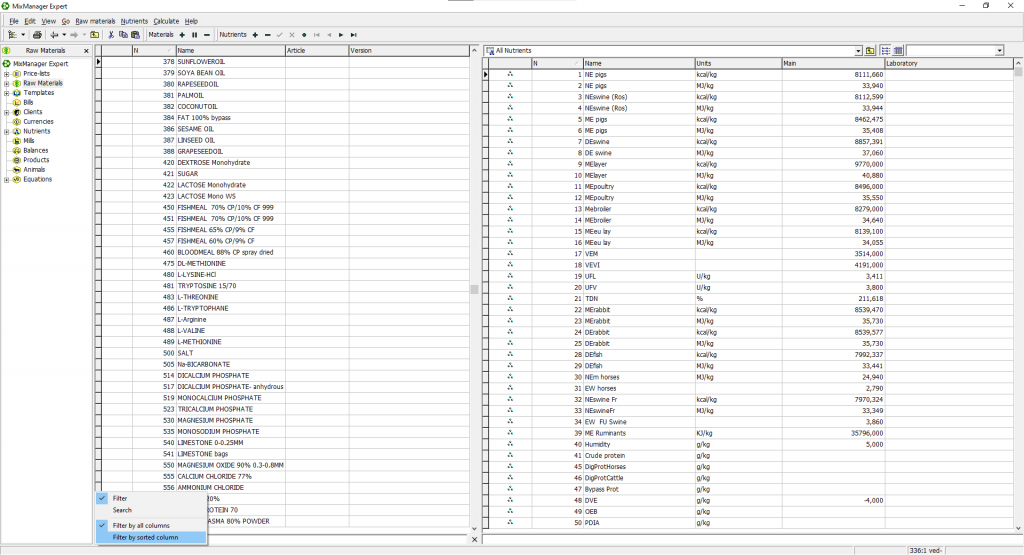1024x555 pixels.
Task: Close the Raw Materials side panel
Action: (86, 50)
